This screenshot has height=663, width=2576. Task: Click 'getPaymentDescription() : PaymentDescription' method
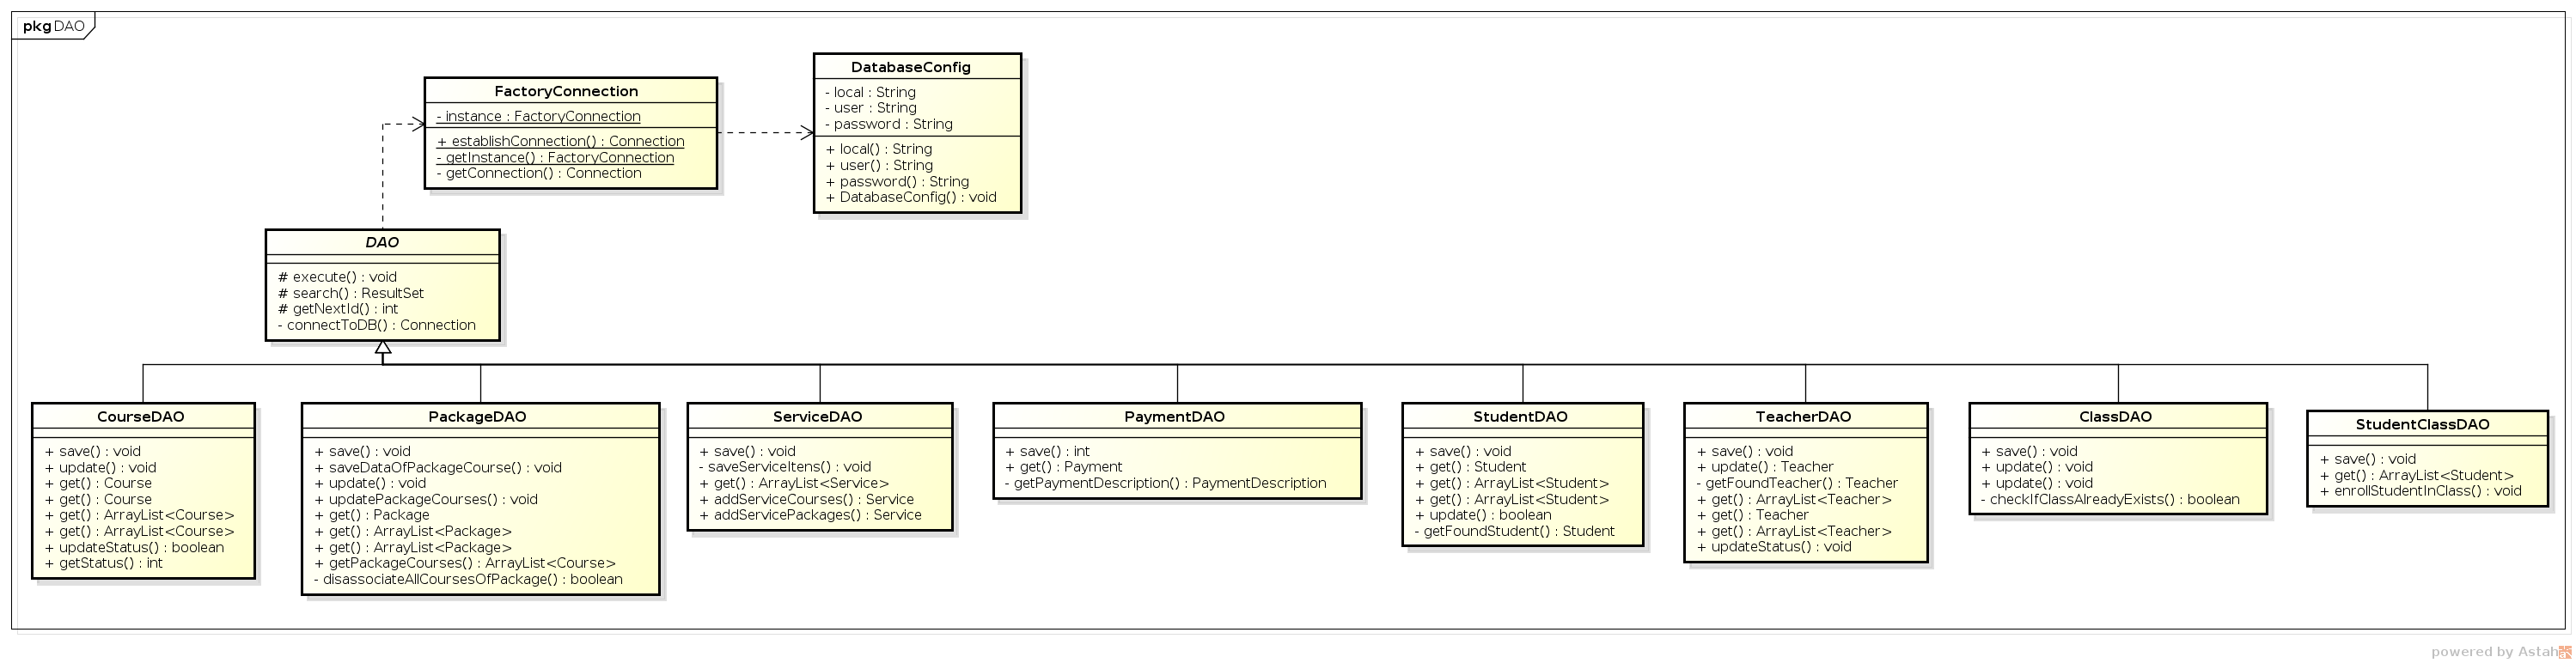[x=1165, y=484]
